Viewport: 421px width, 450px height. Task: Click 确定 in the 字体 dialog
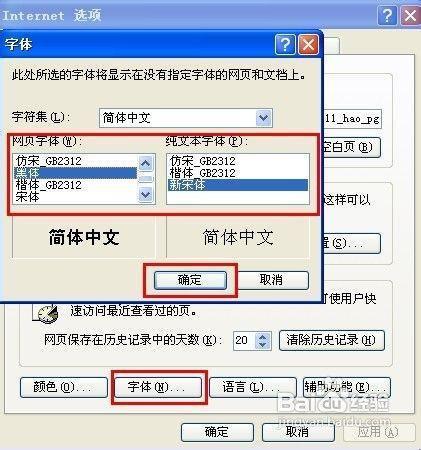190,280
